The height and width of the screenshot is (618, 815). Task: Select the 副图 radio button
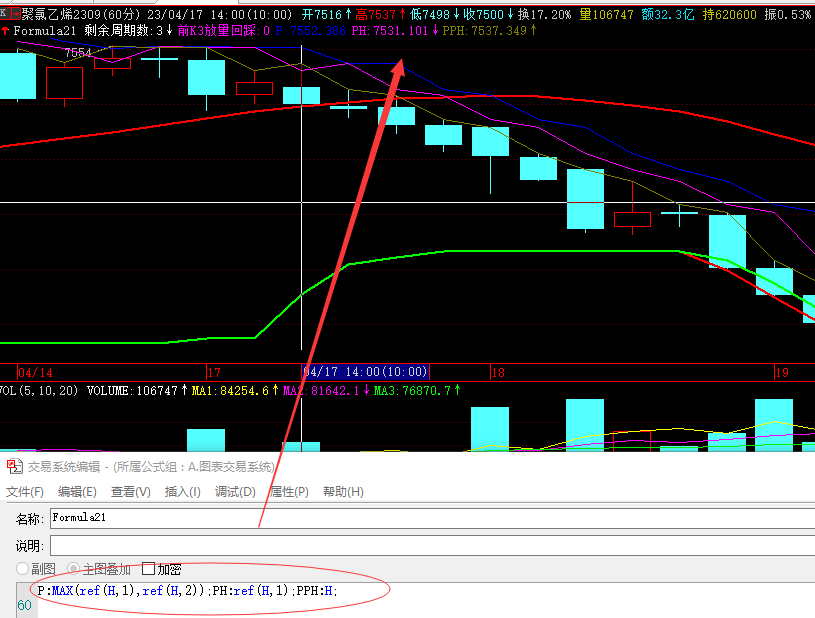click(22, 569)
